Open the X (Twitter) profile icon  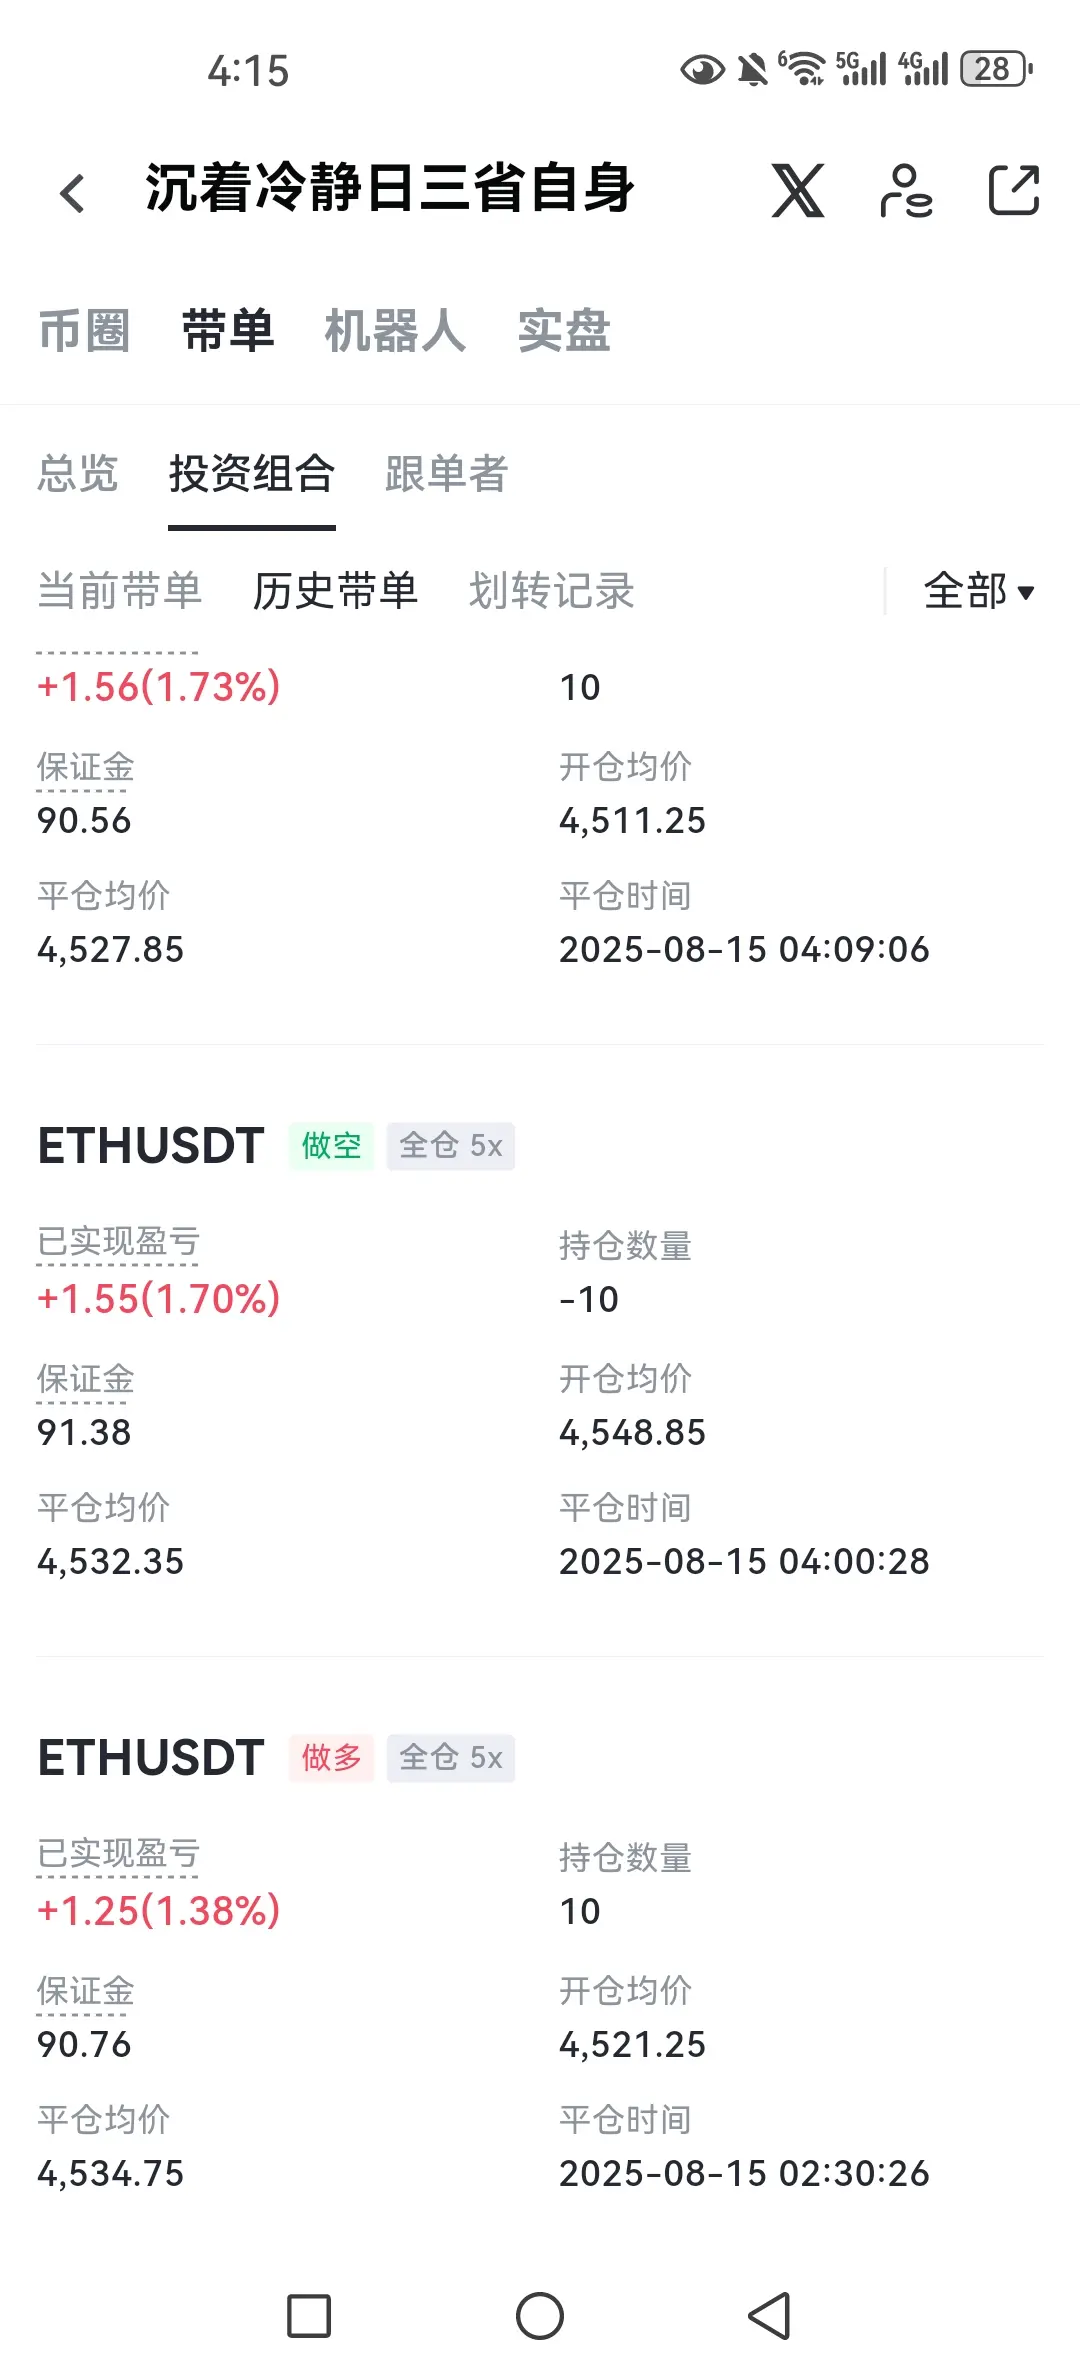(798, 190)
